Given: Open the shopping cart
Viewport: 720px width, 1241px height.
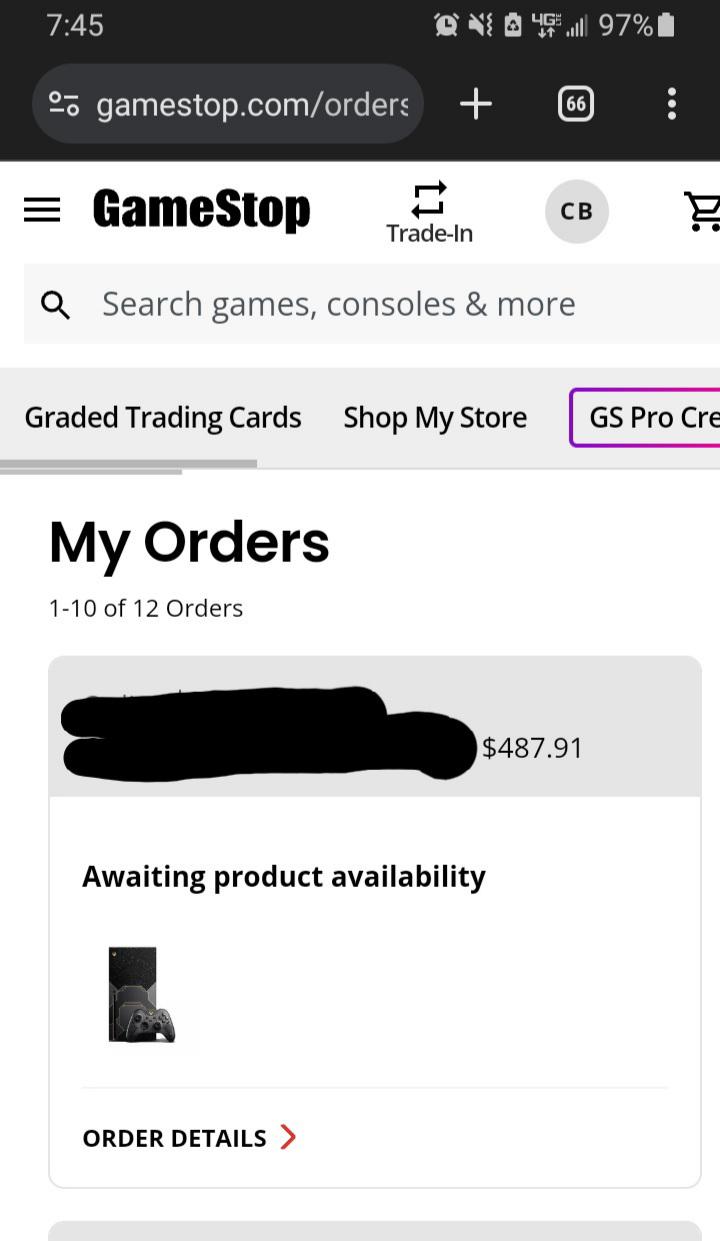Looking at the screenshot, I should coord(703,211).
